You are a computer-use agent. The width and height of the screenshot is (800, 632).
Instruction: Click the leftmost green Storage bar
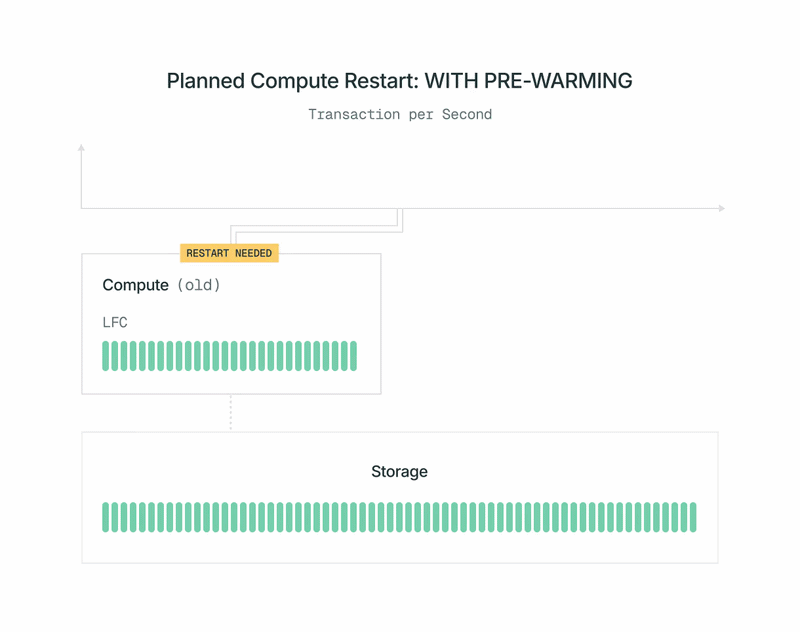click(106, 517)
